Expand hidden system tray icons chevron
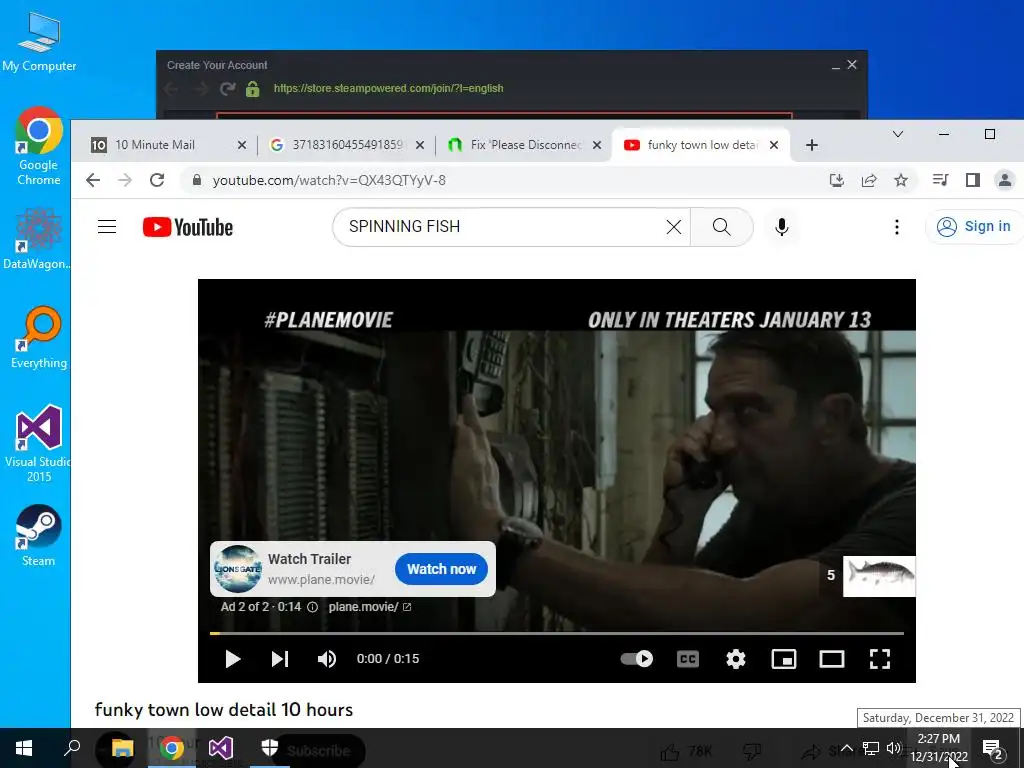This screenshot has height=768, width=1024. coord(846,748)
